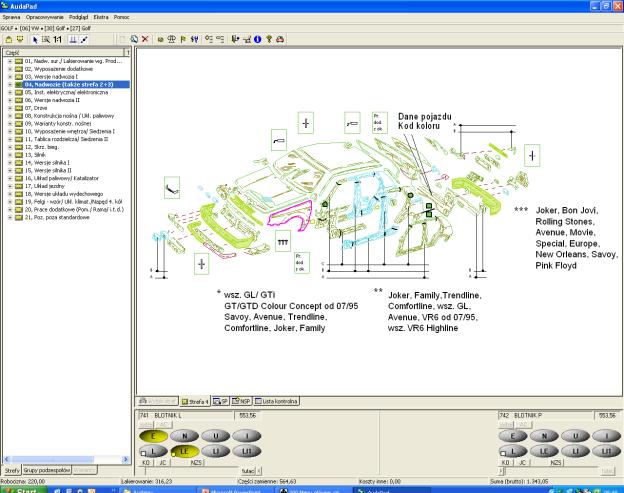Image resolution: width=624 pixels, height=493 pixels.
Task: Switch to Grupy podzespołów tab
Action: (x=47, y=470)
